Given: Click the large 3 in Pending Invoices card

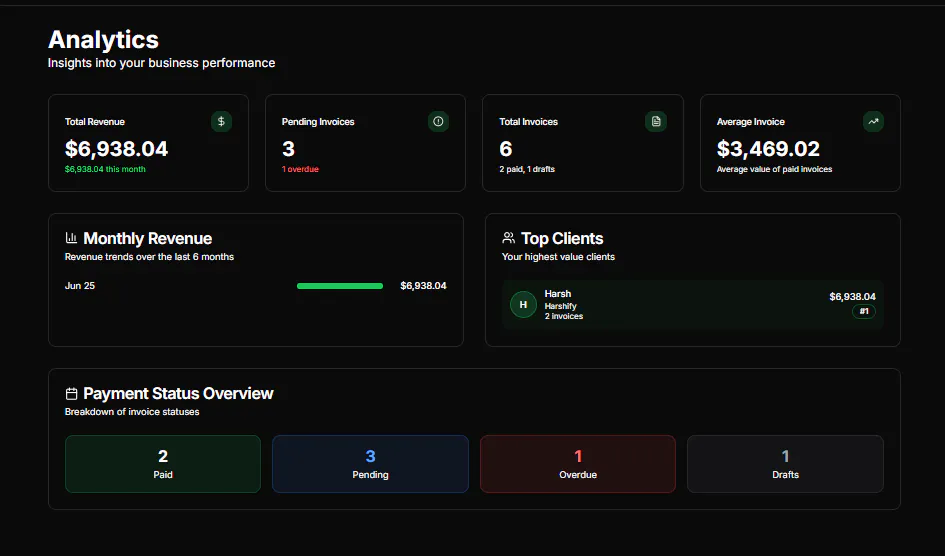Looking at the screenshot, I should (x=289, y=149).
